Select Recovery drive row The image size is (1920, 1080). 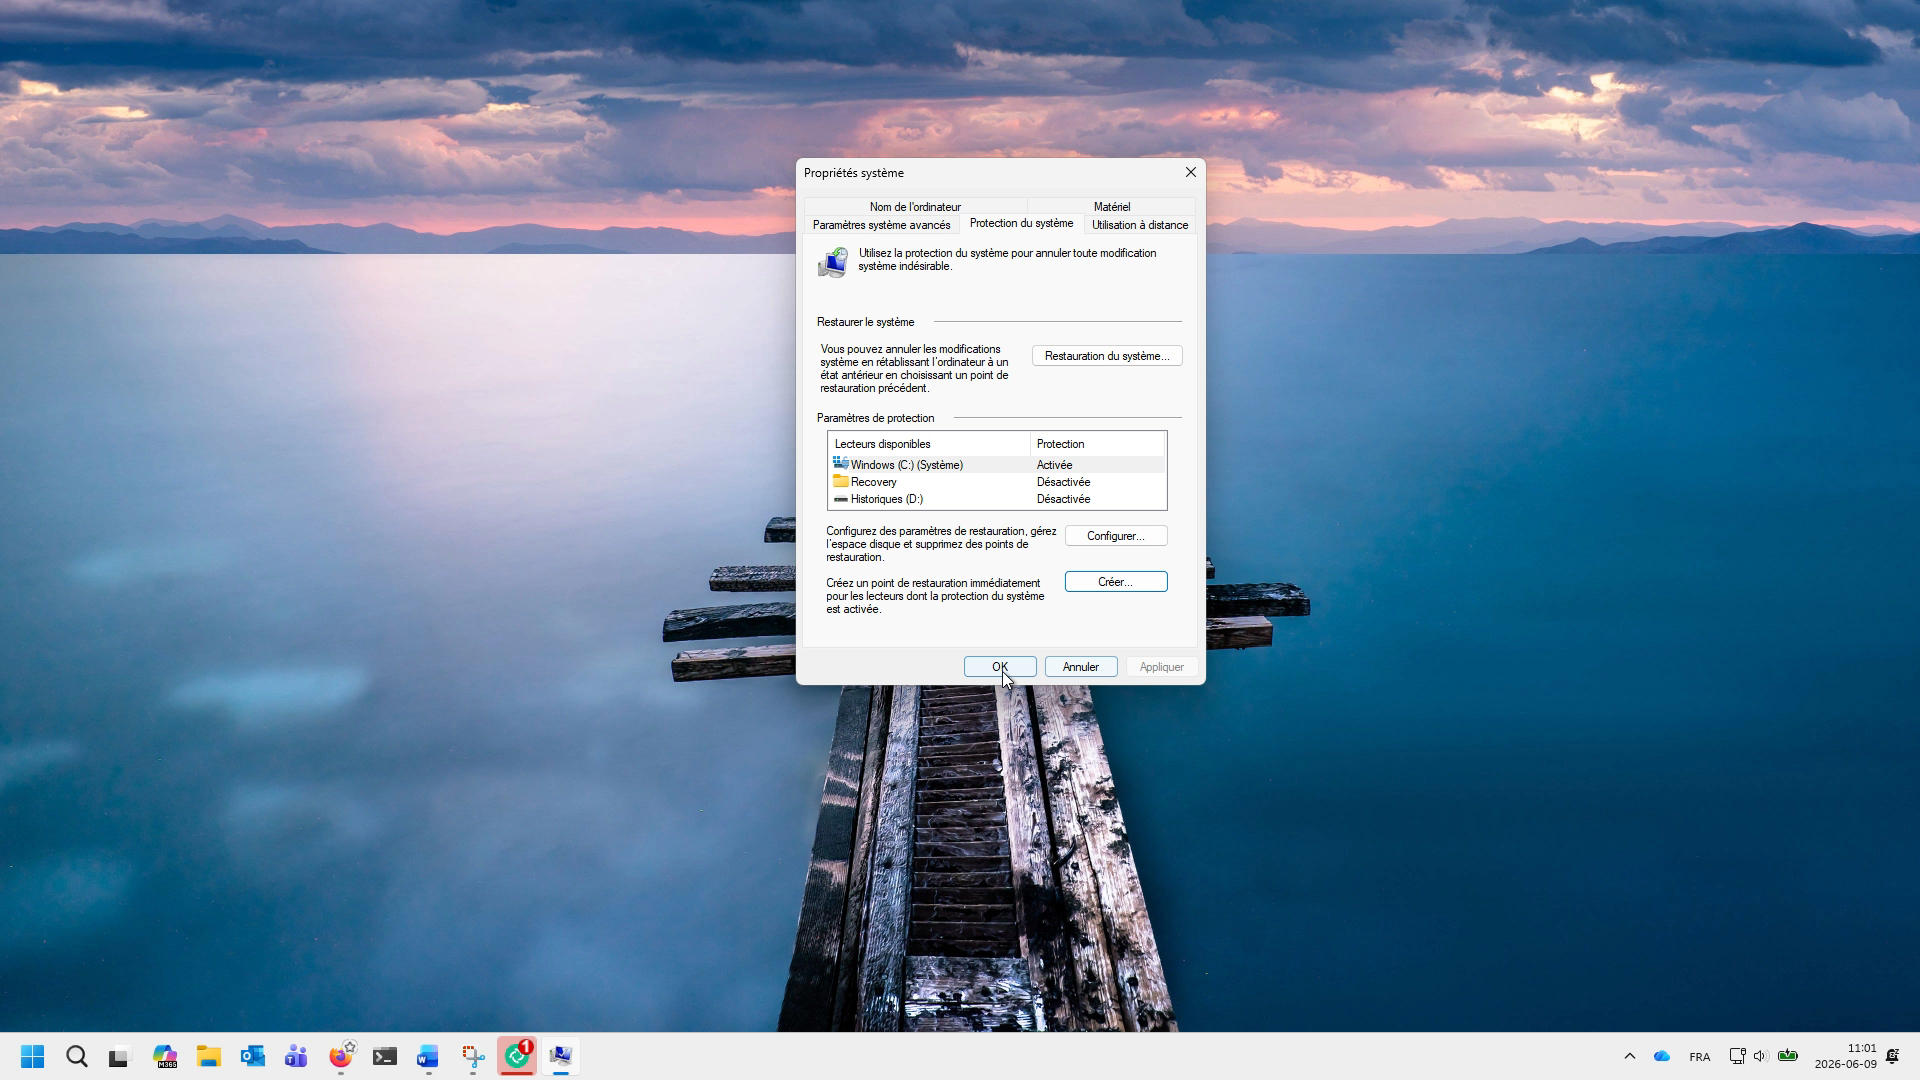(997, 482)
